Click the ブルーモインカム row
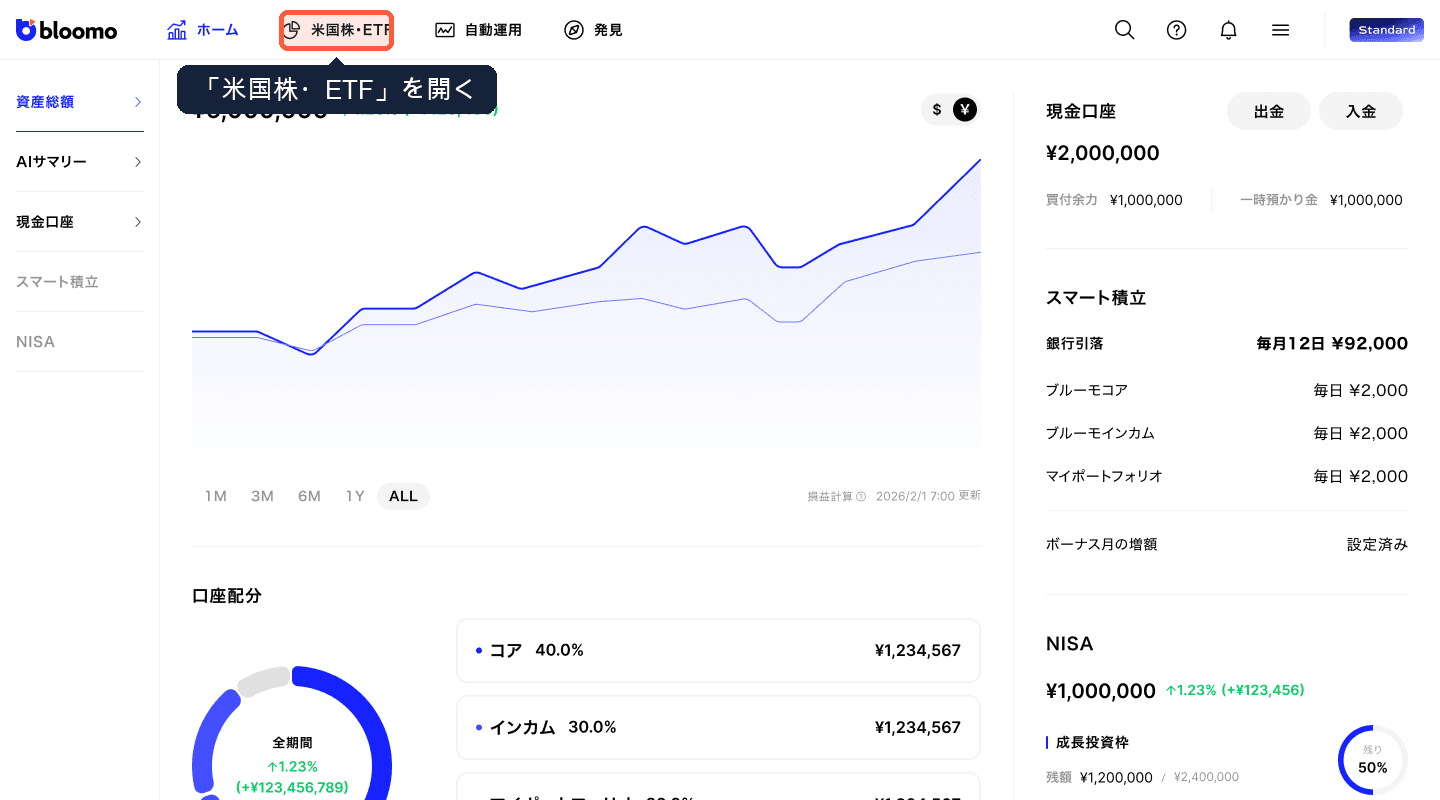The width and height of the screenshot is (1440, 800). tap(1227, 434)
